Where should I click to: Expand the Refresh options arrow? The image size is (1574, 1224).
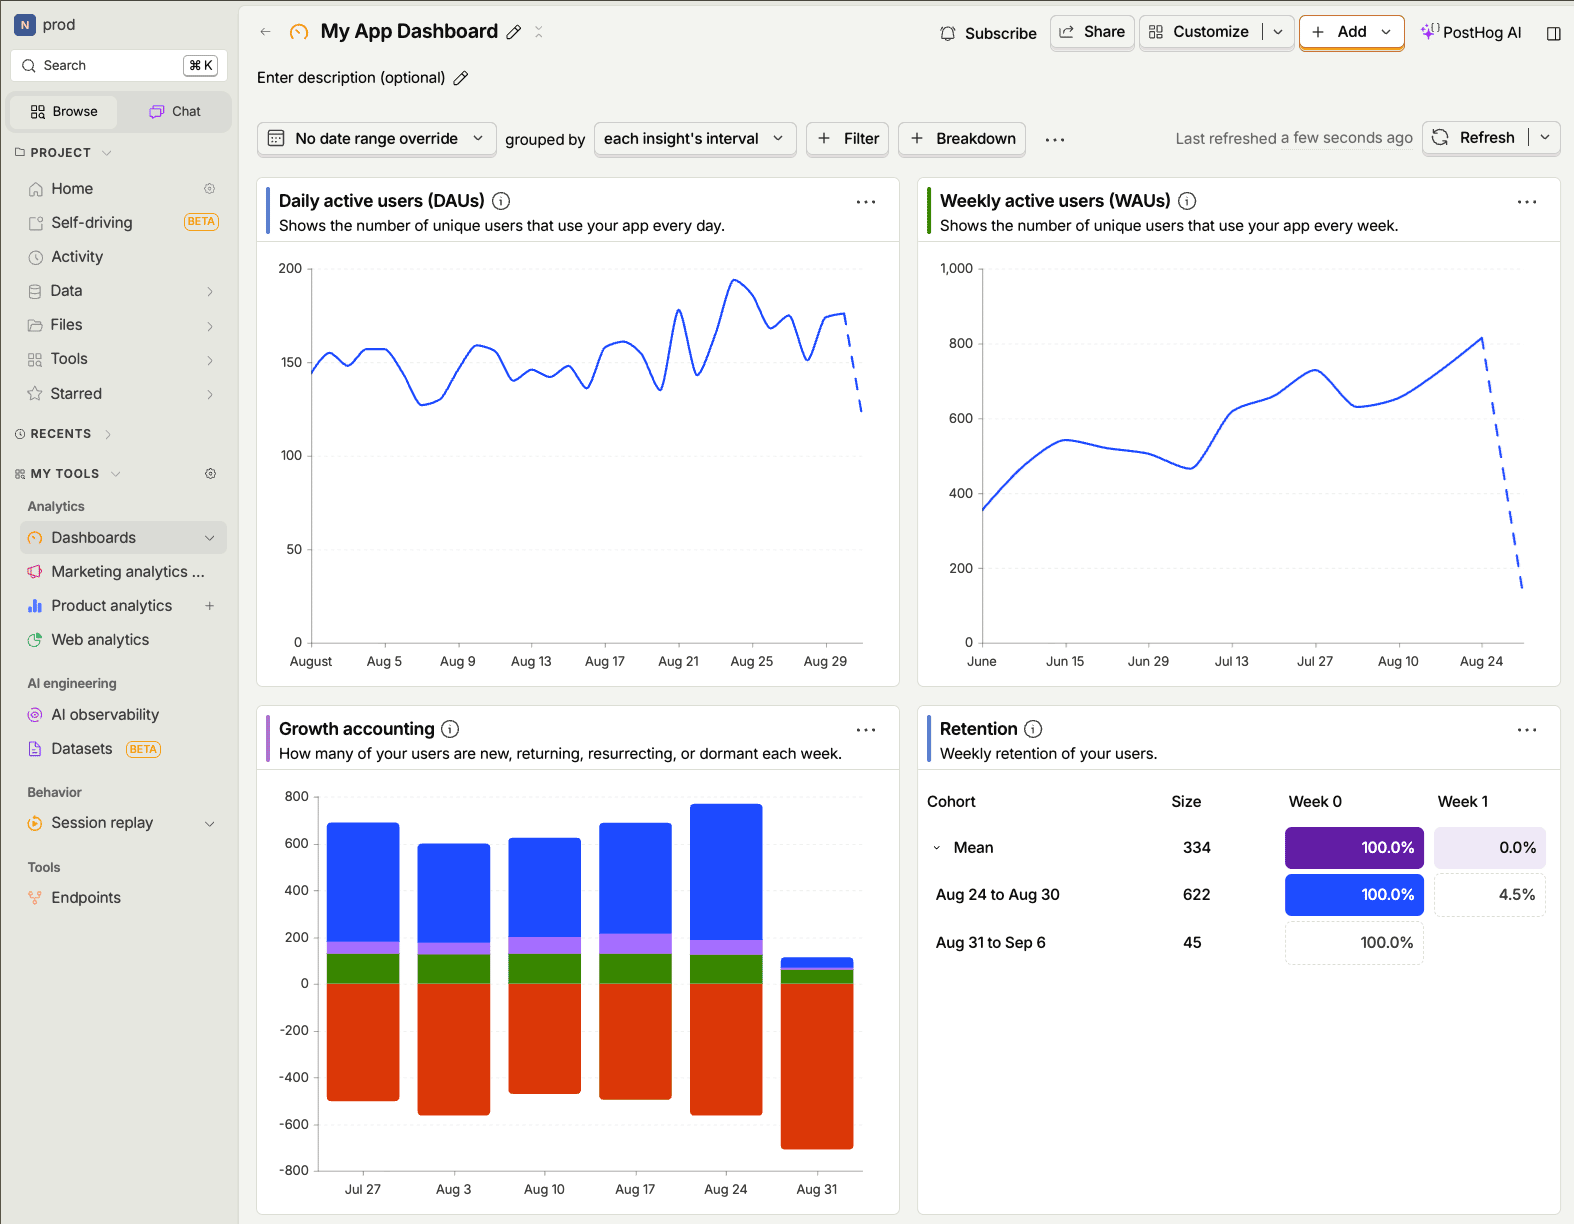pos(1545,138)
